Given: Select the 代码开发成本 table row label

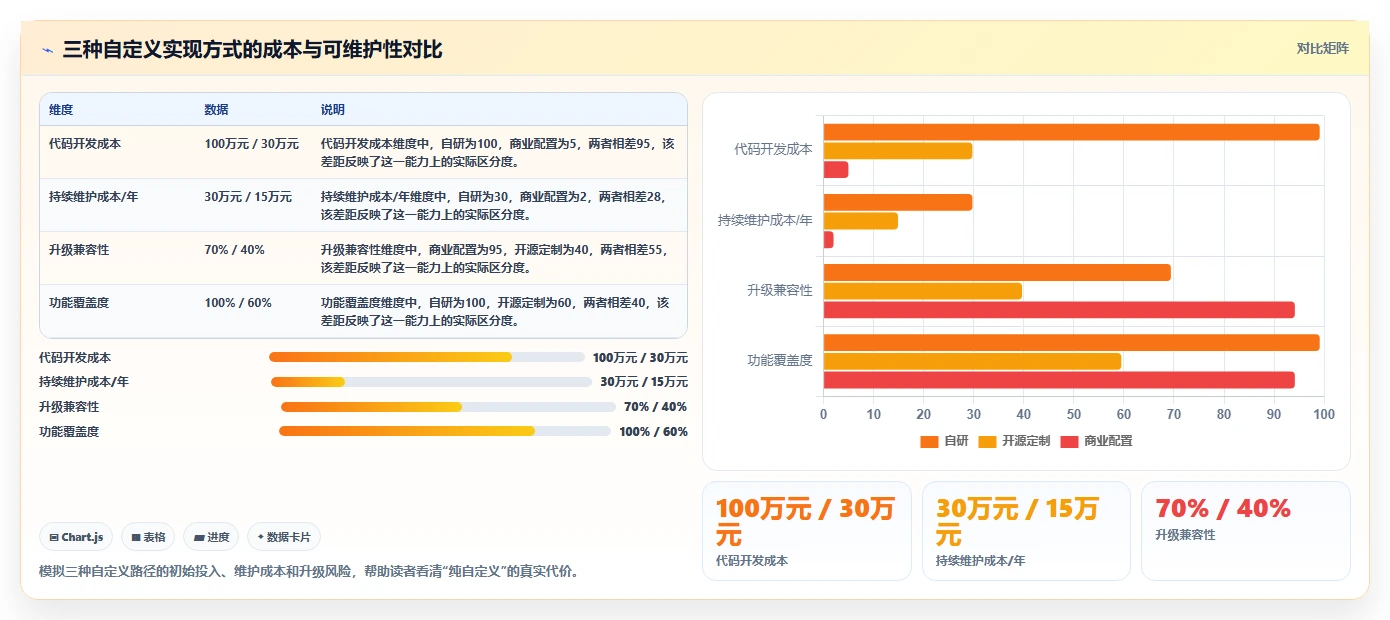Looking at the screenshot, I should pyautogui.click(x=85, y=144).
